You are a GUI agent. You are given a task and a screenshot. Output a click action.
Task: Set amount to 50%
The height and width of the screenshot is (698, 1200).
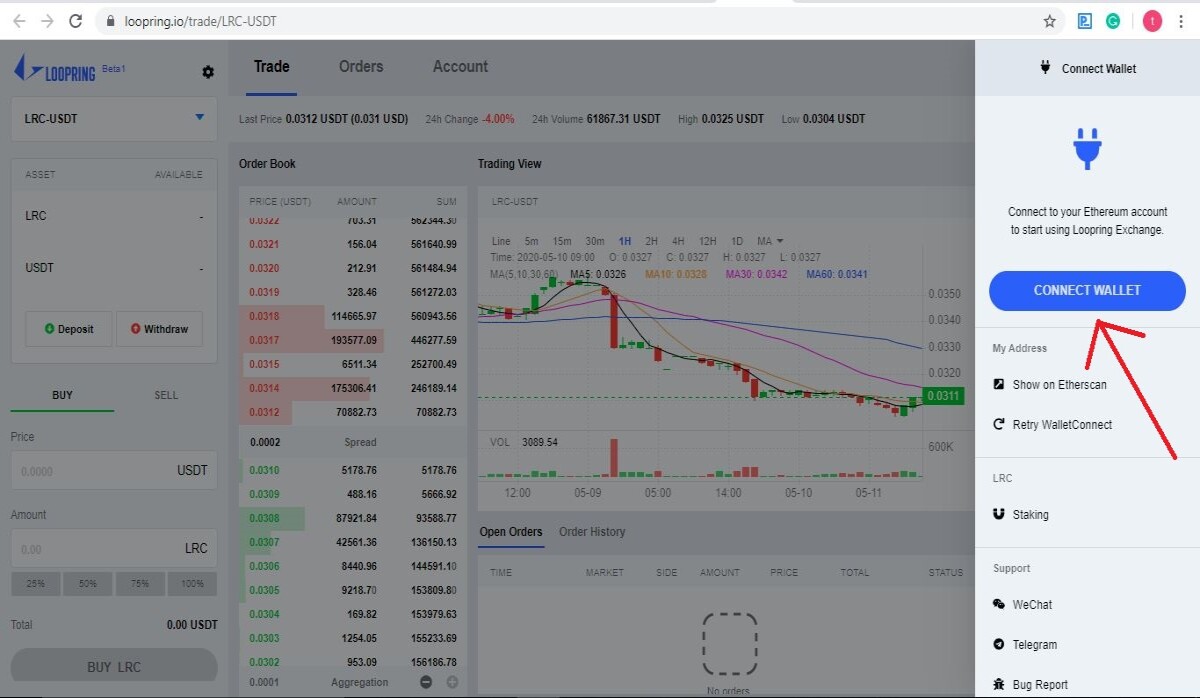[x=88, y=583]
